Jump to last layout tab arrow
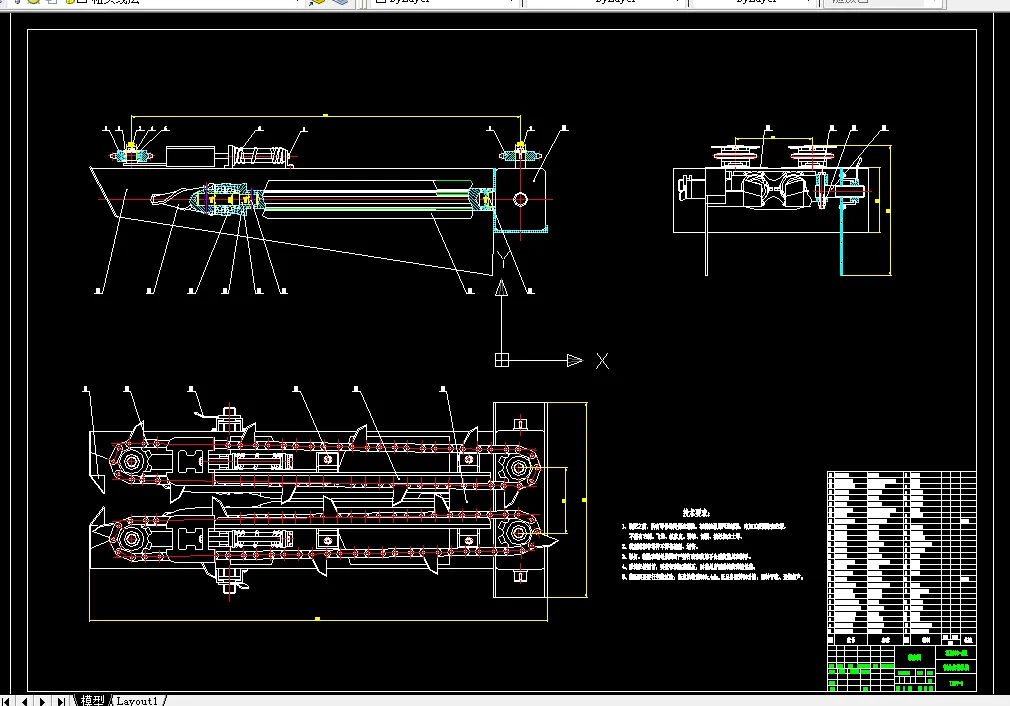This screenshot has width=1010, height=706. [x=61, y=701]
